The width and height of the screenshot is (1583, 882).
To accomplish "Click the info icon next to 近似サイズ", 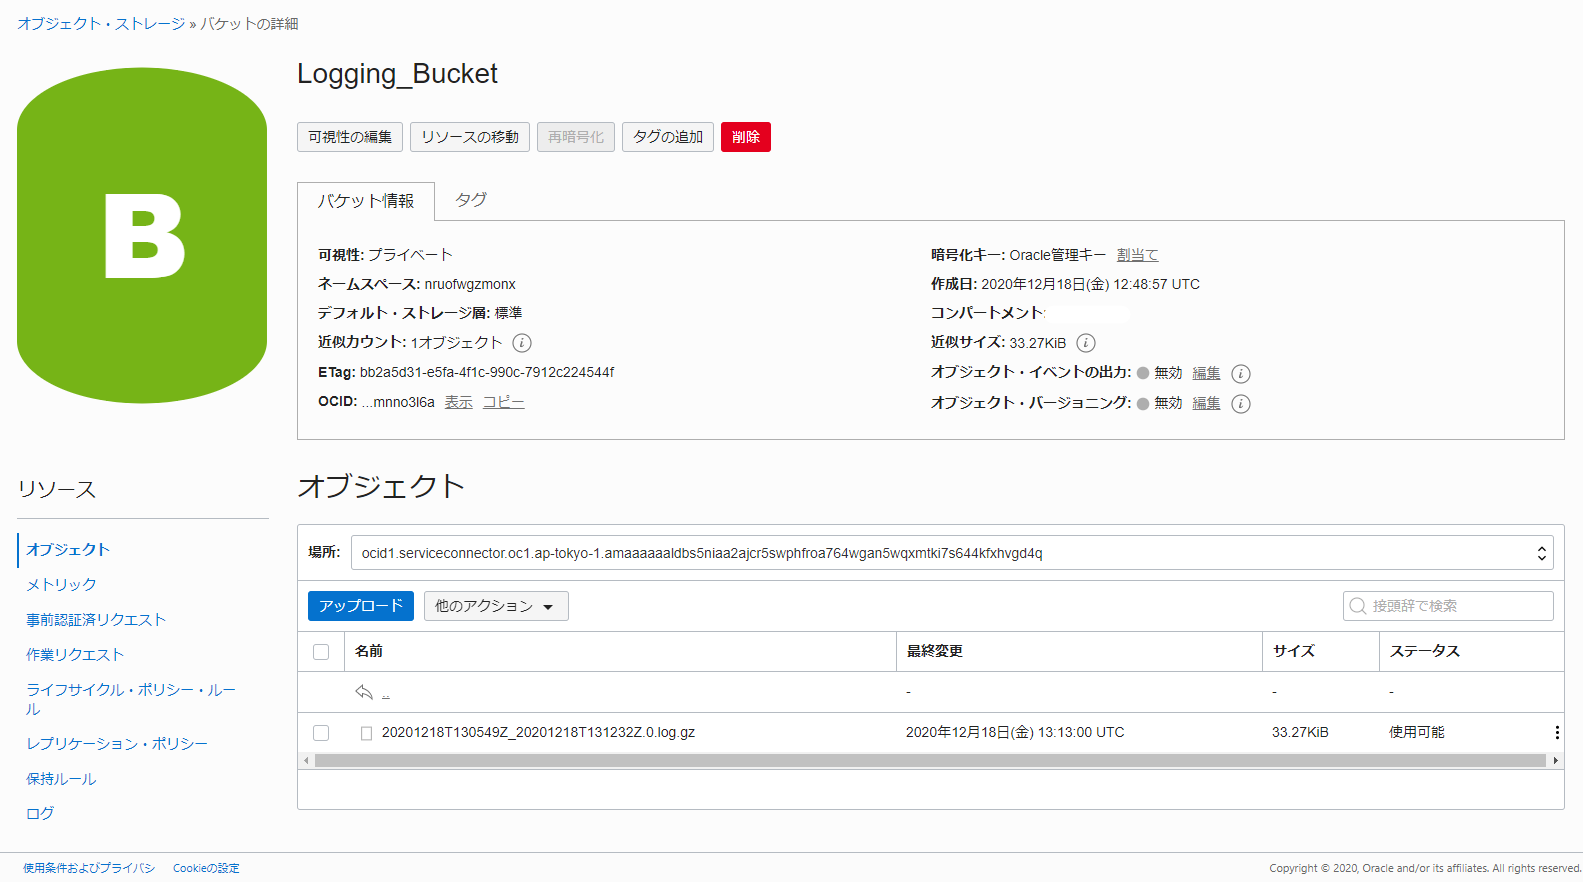I will point(1086,343).
